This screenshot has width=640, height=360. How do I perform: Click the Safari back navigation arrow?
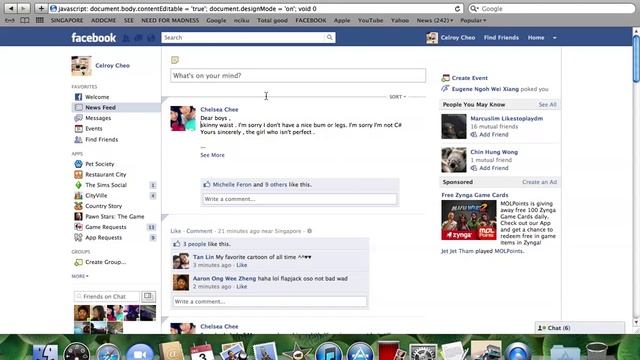pyautogui.click(x=11, y=8)
